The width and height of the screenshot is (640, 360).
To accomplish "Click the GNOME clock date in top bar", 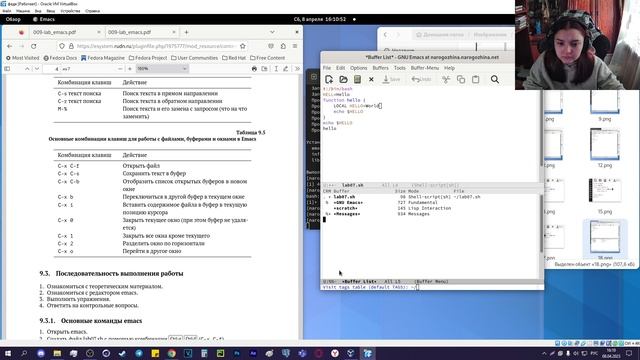I will click(x=320, y=19).
